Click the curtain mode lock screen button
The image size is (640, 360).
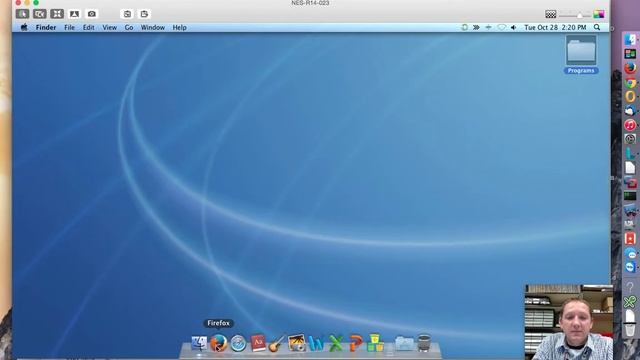pos(74,14)
